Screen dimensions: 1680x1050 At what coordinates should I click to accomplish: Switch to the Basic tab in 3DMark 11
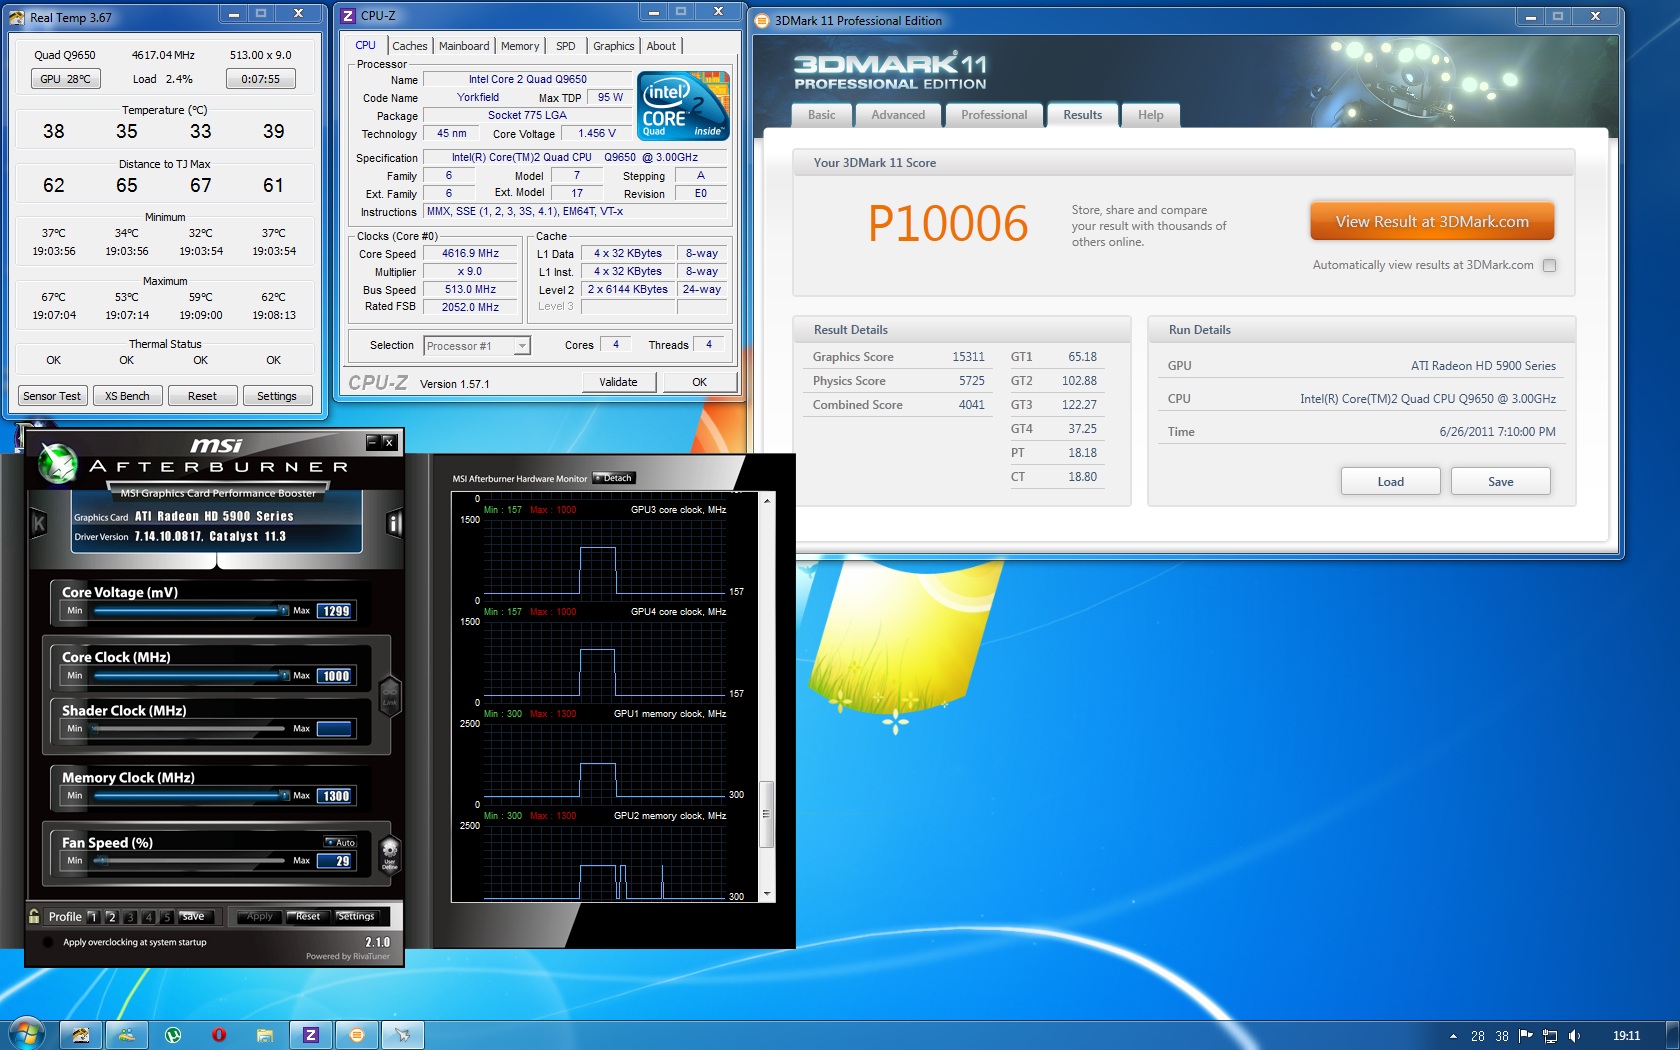(822, 115)
